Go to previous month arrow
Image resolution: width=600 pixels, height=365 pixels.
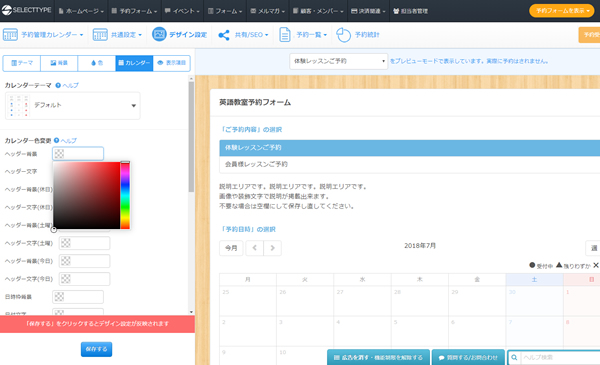(x=254, y=248)
